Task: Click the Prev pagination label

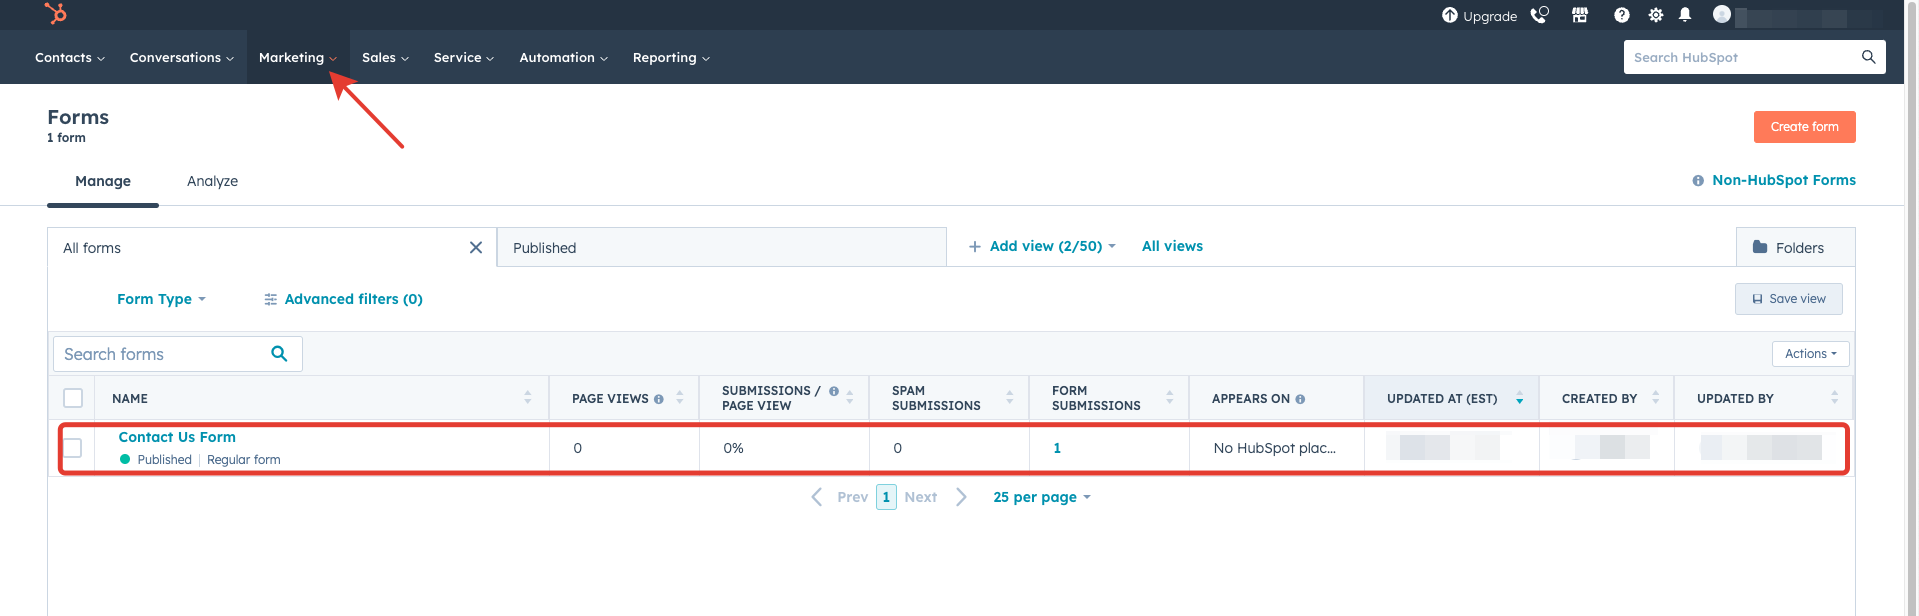Action: [853, 497]
